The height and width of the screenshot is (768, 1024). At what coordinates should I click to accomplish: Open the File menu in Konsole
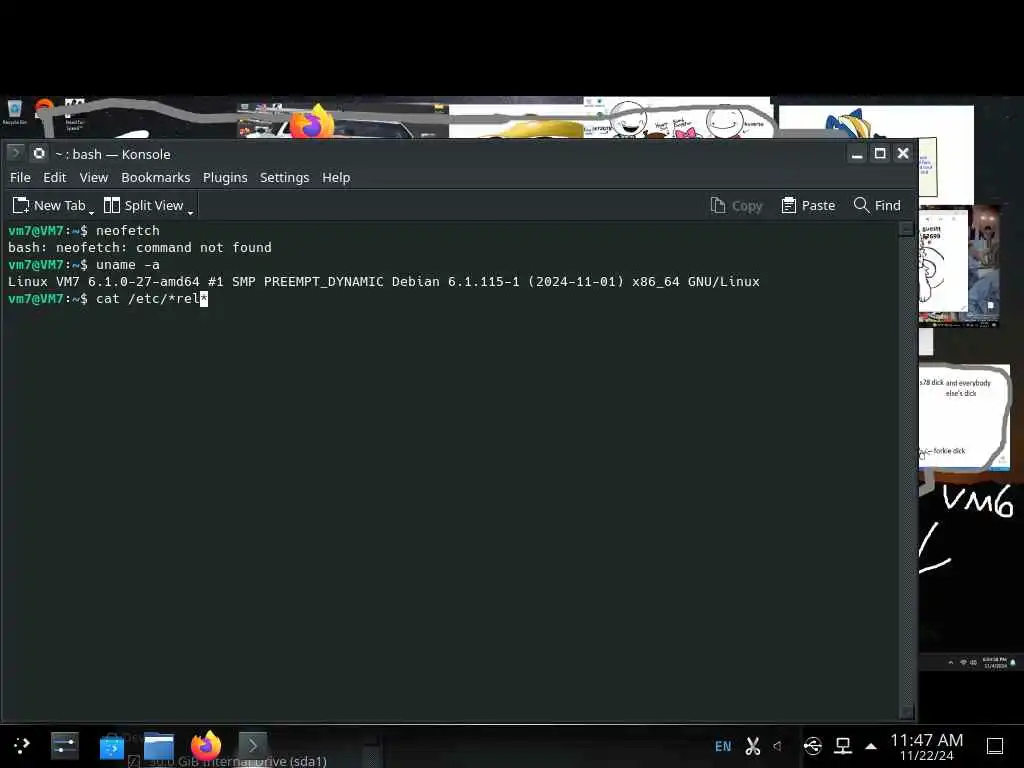pos(20,178)
